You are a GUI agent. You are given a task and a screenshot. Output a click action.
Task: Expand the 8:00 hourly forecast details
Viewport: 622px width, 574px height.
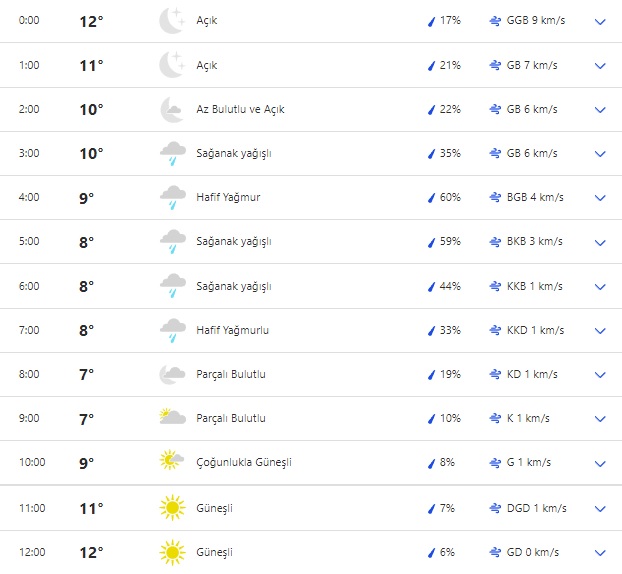(x=600, y=375)
